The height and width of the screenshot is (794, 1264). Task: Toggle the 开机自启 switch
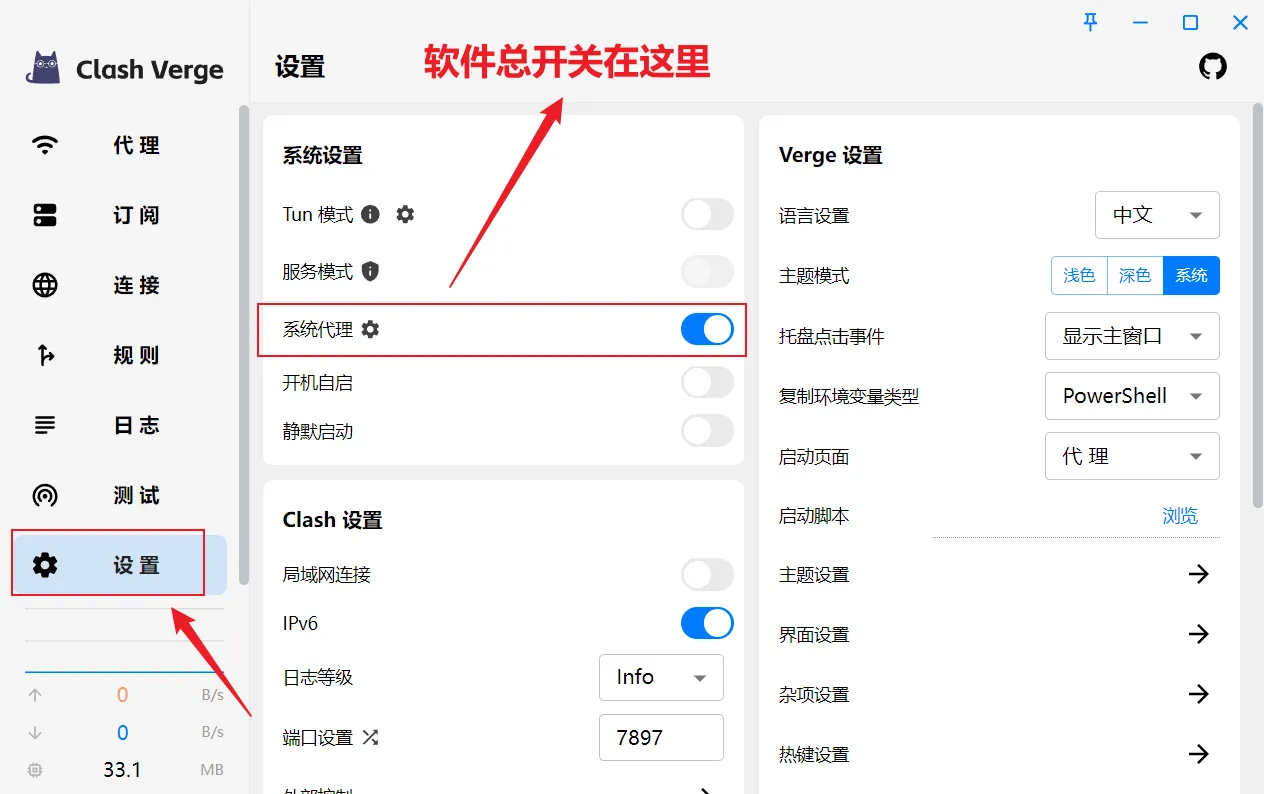(707, 382)
